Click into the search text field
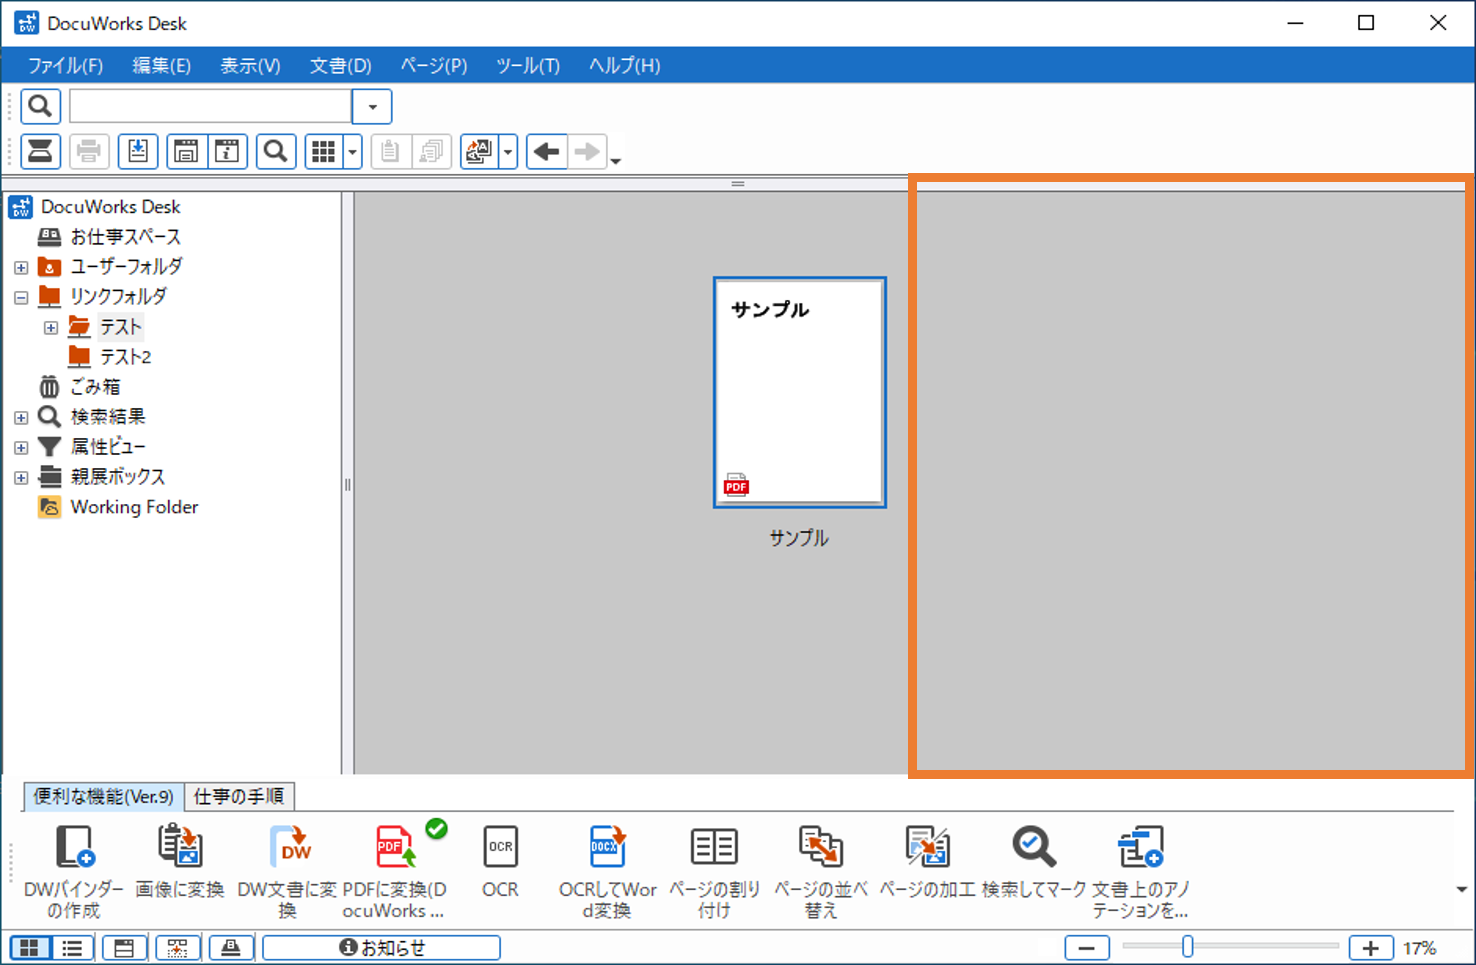Image resolution: width=1476 pixels, height=965 pixels. [210, 106]
